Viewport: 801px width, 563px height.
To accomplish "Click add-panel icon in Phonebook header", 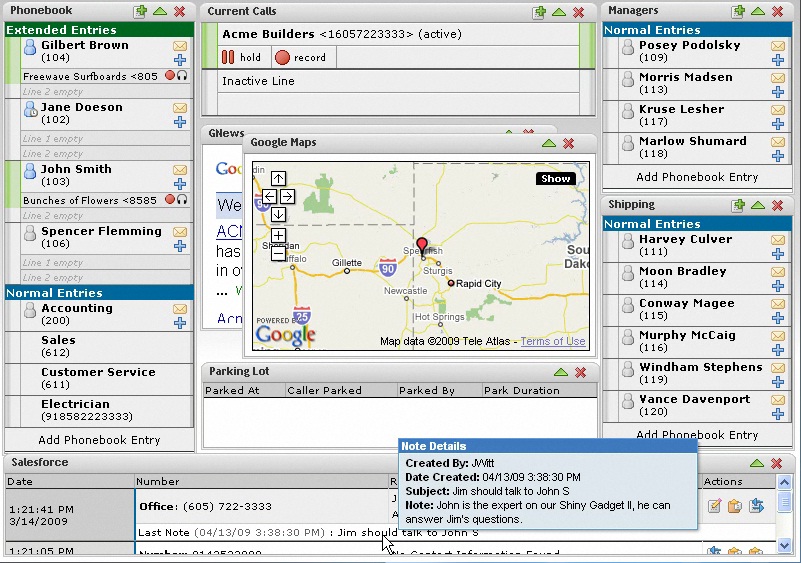I will (140, 11).
